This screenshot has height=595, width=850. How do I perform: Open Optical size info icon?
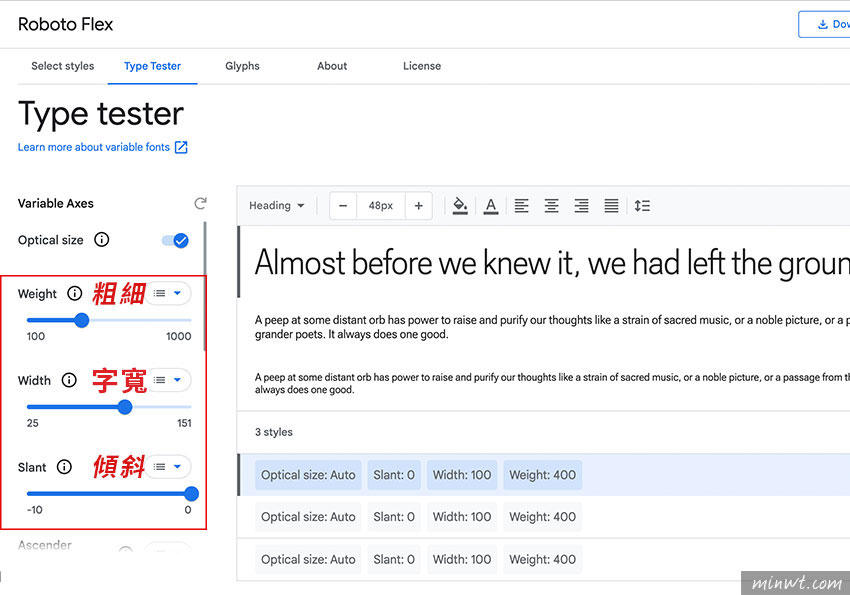click(101, 240)
